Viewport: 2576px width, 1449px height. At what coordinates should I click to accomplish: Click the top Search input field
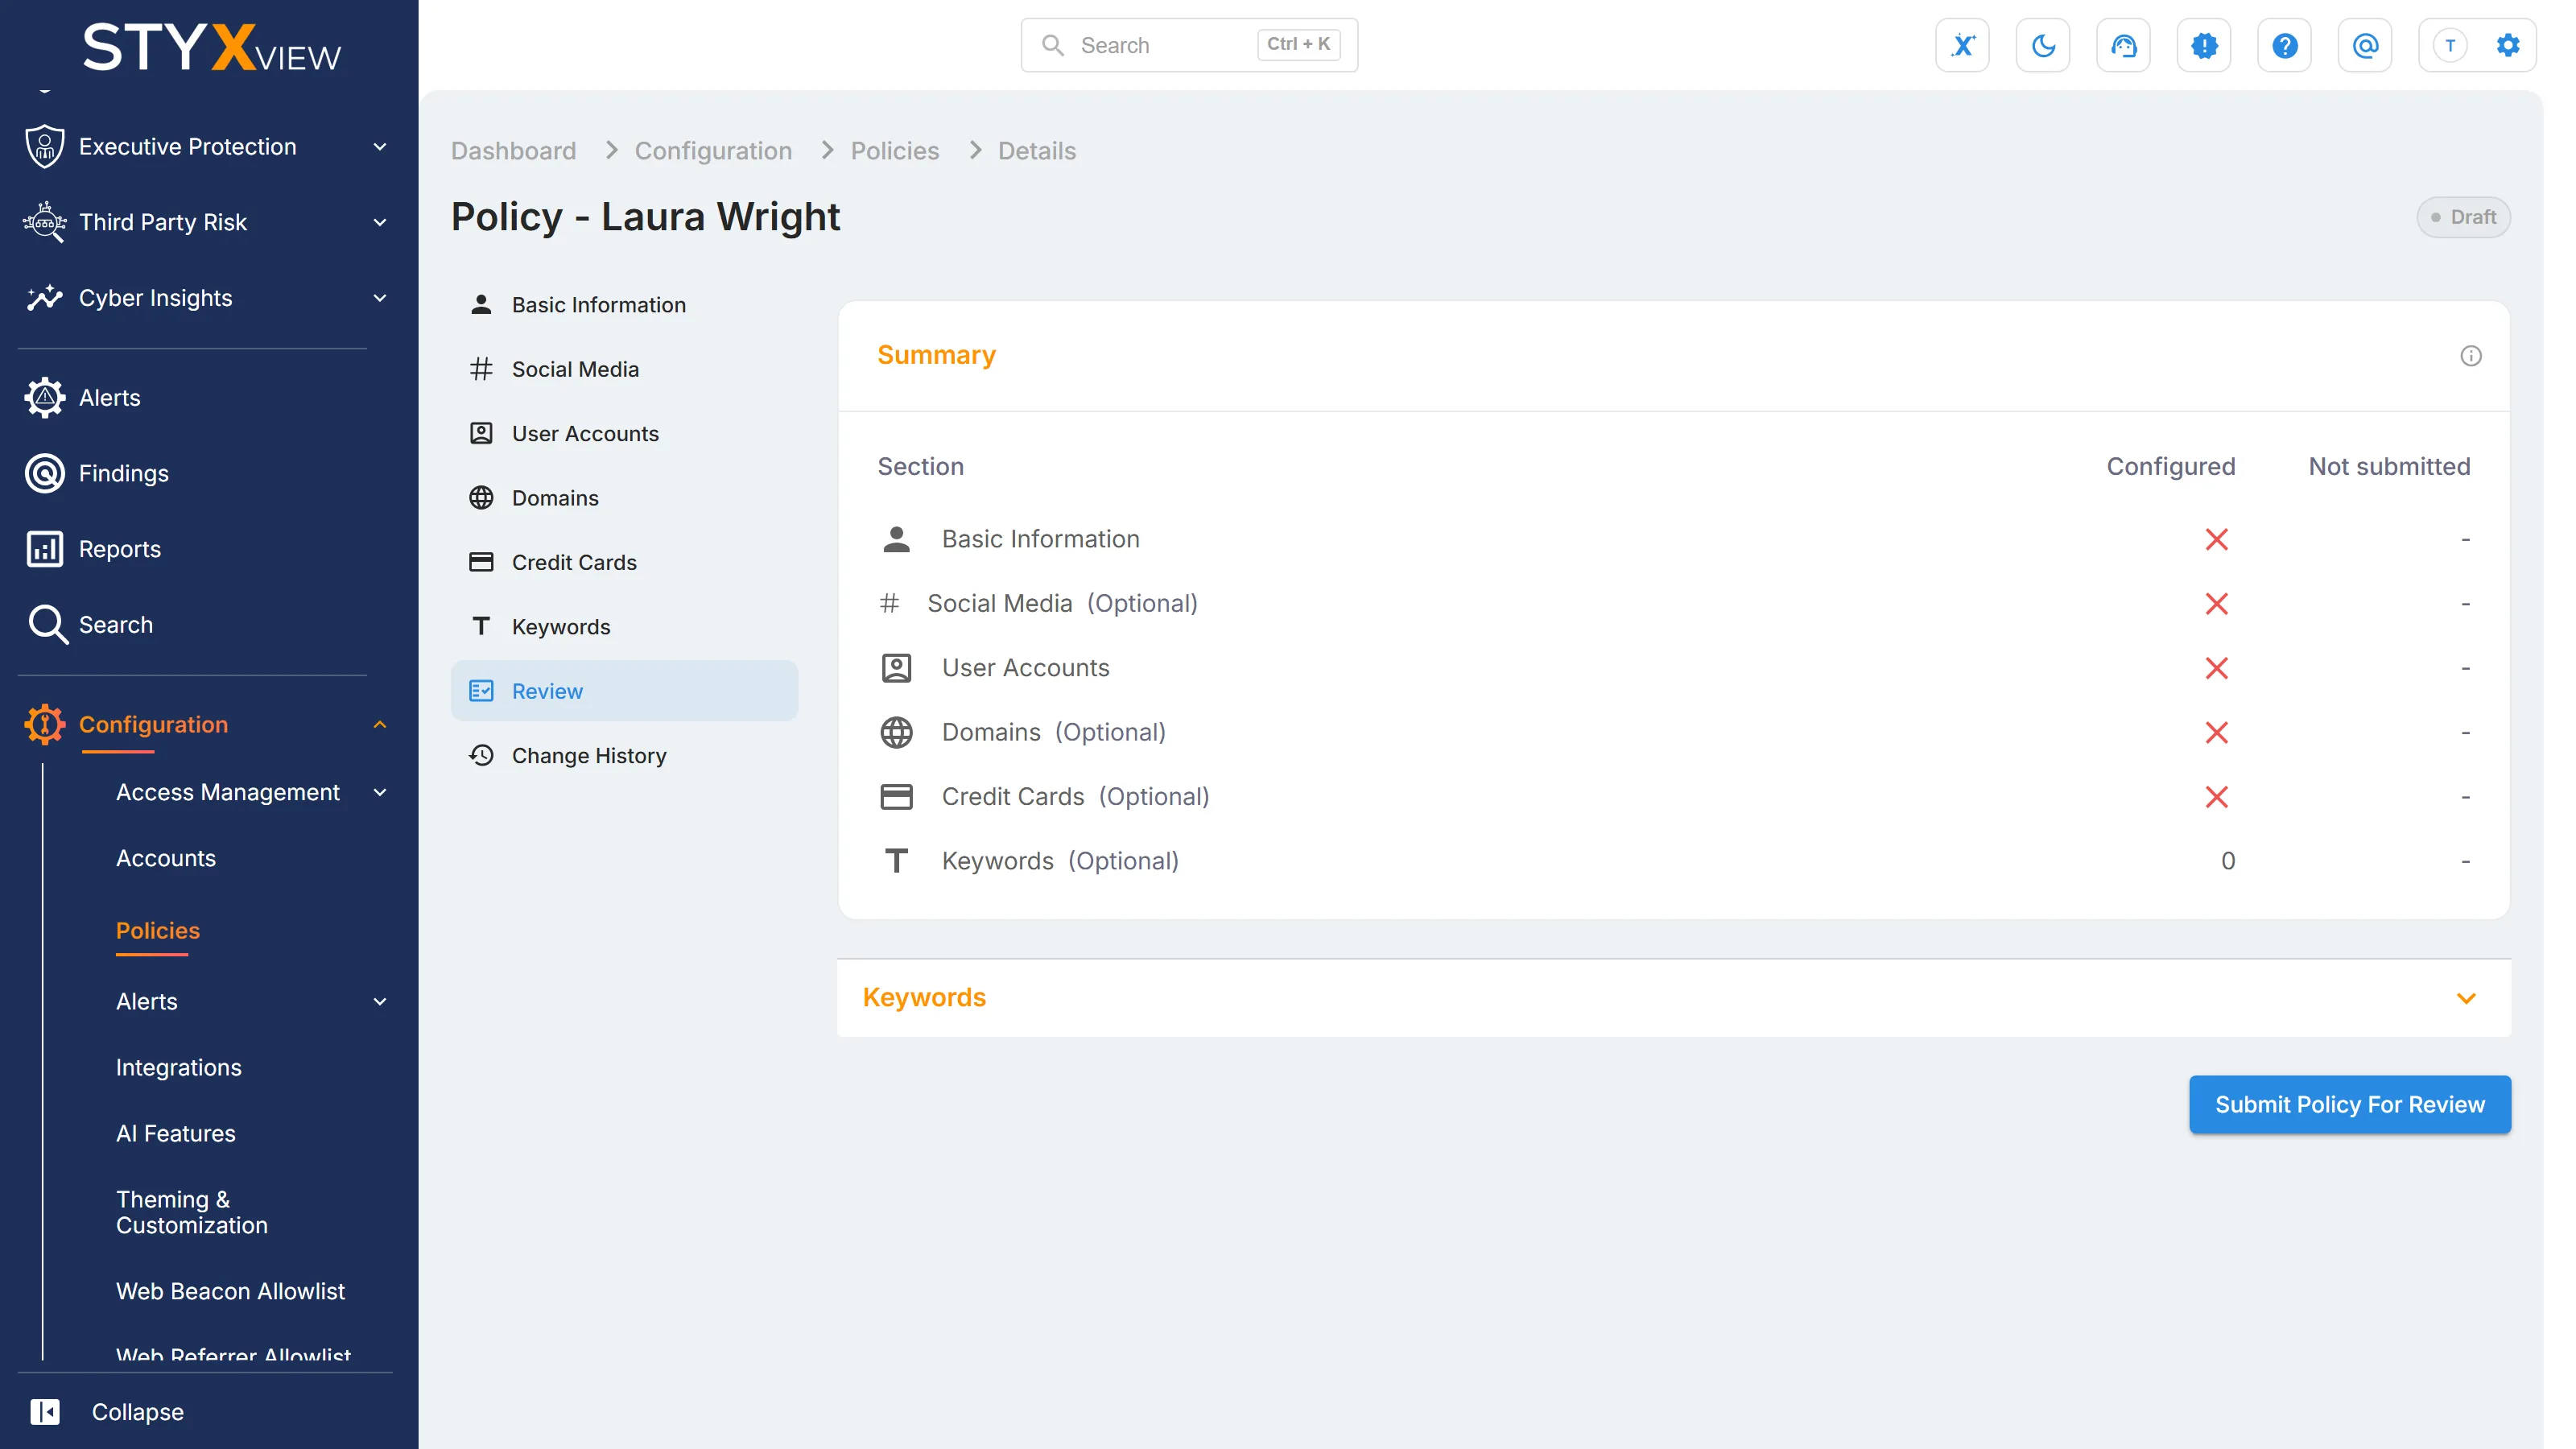coord(1189,45)
